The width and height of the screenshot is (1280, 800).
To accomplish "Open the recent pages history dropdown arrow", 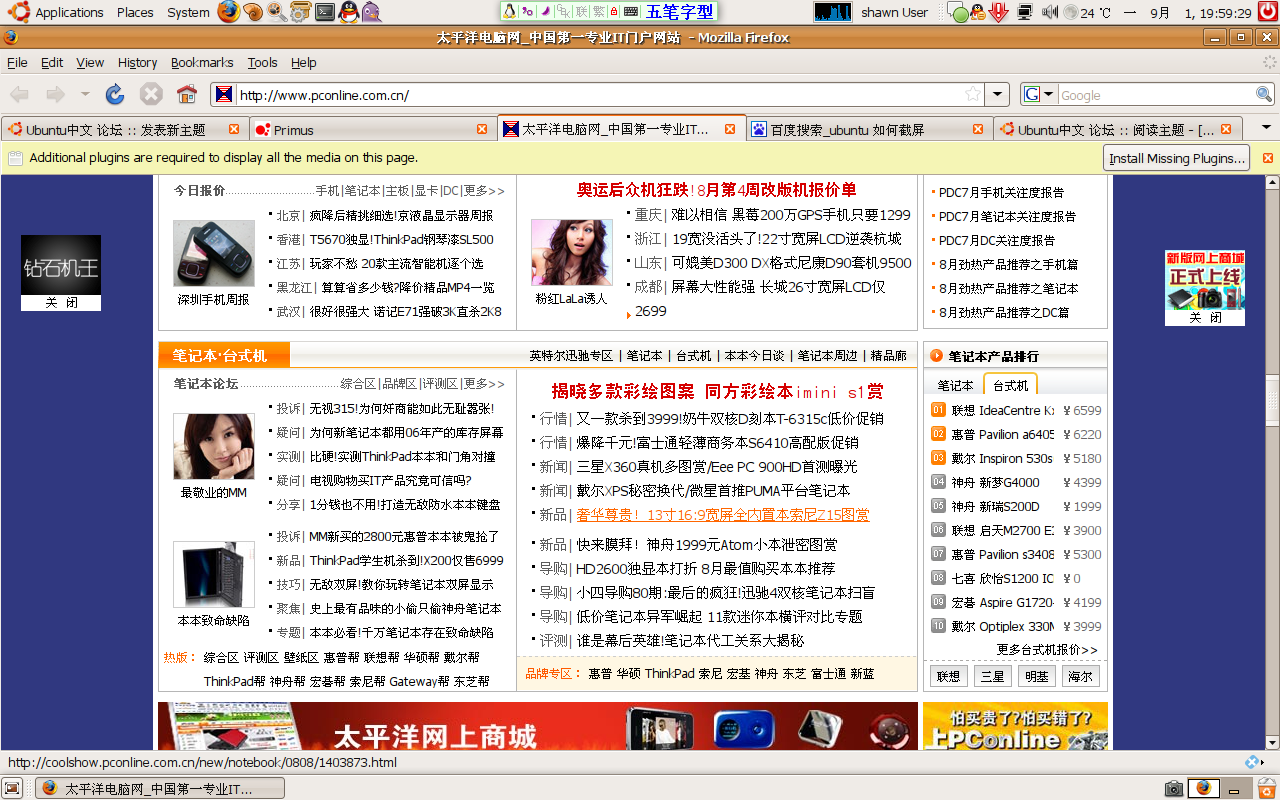I will pos(85,94).
